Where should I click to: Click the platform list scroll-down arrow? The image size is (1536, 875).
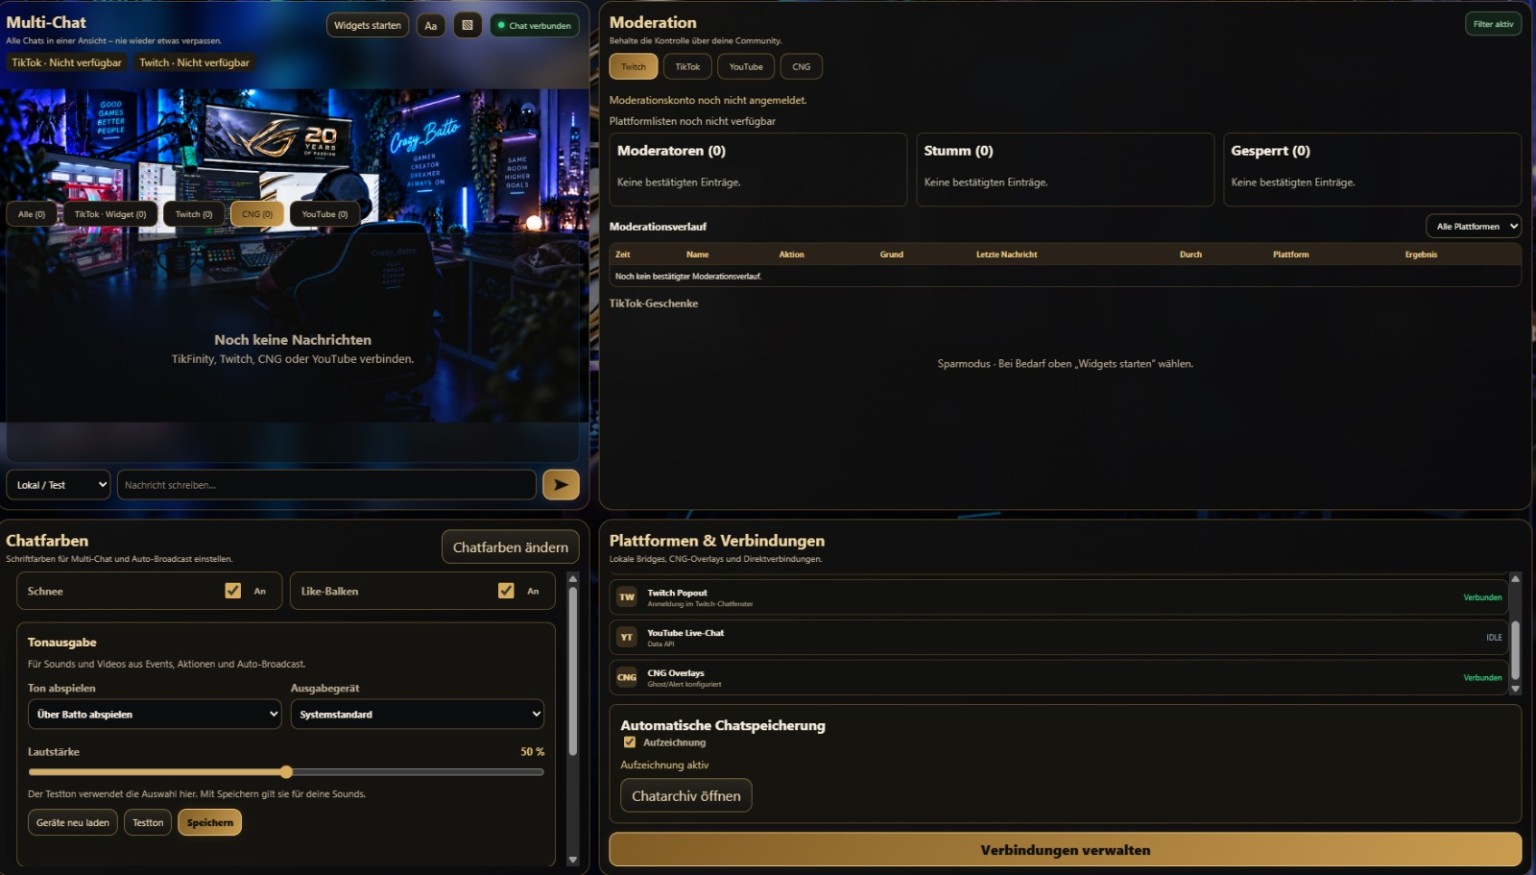(1515, 689)
